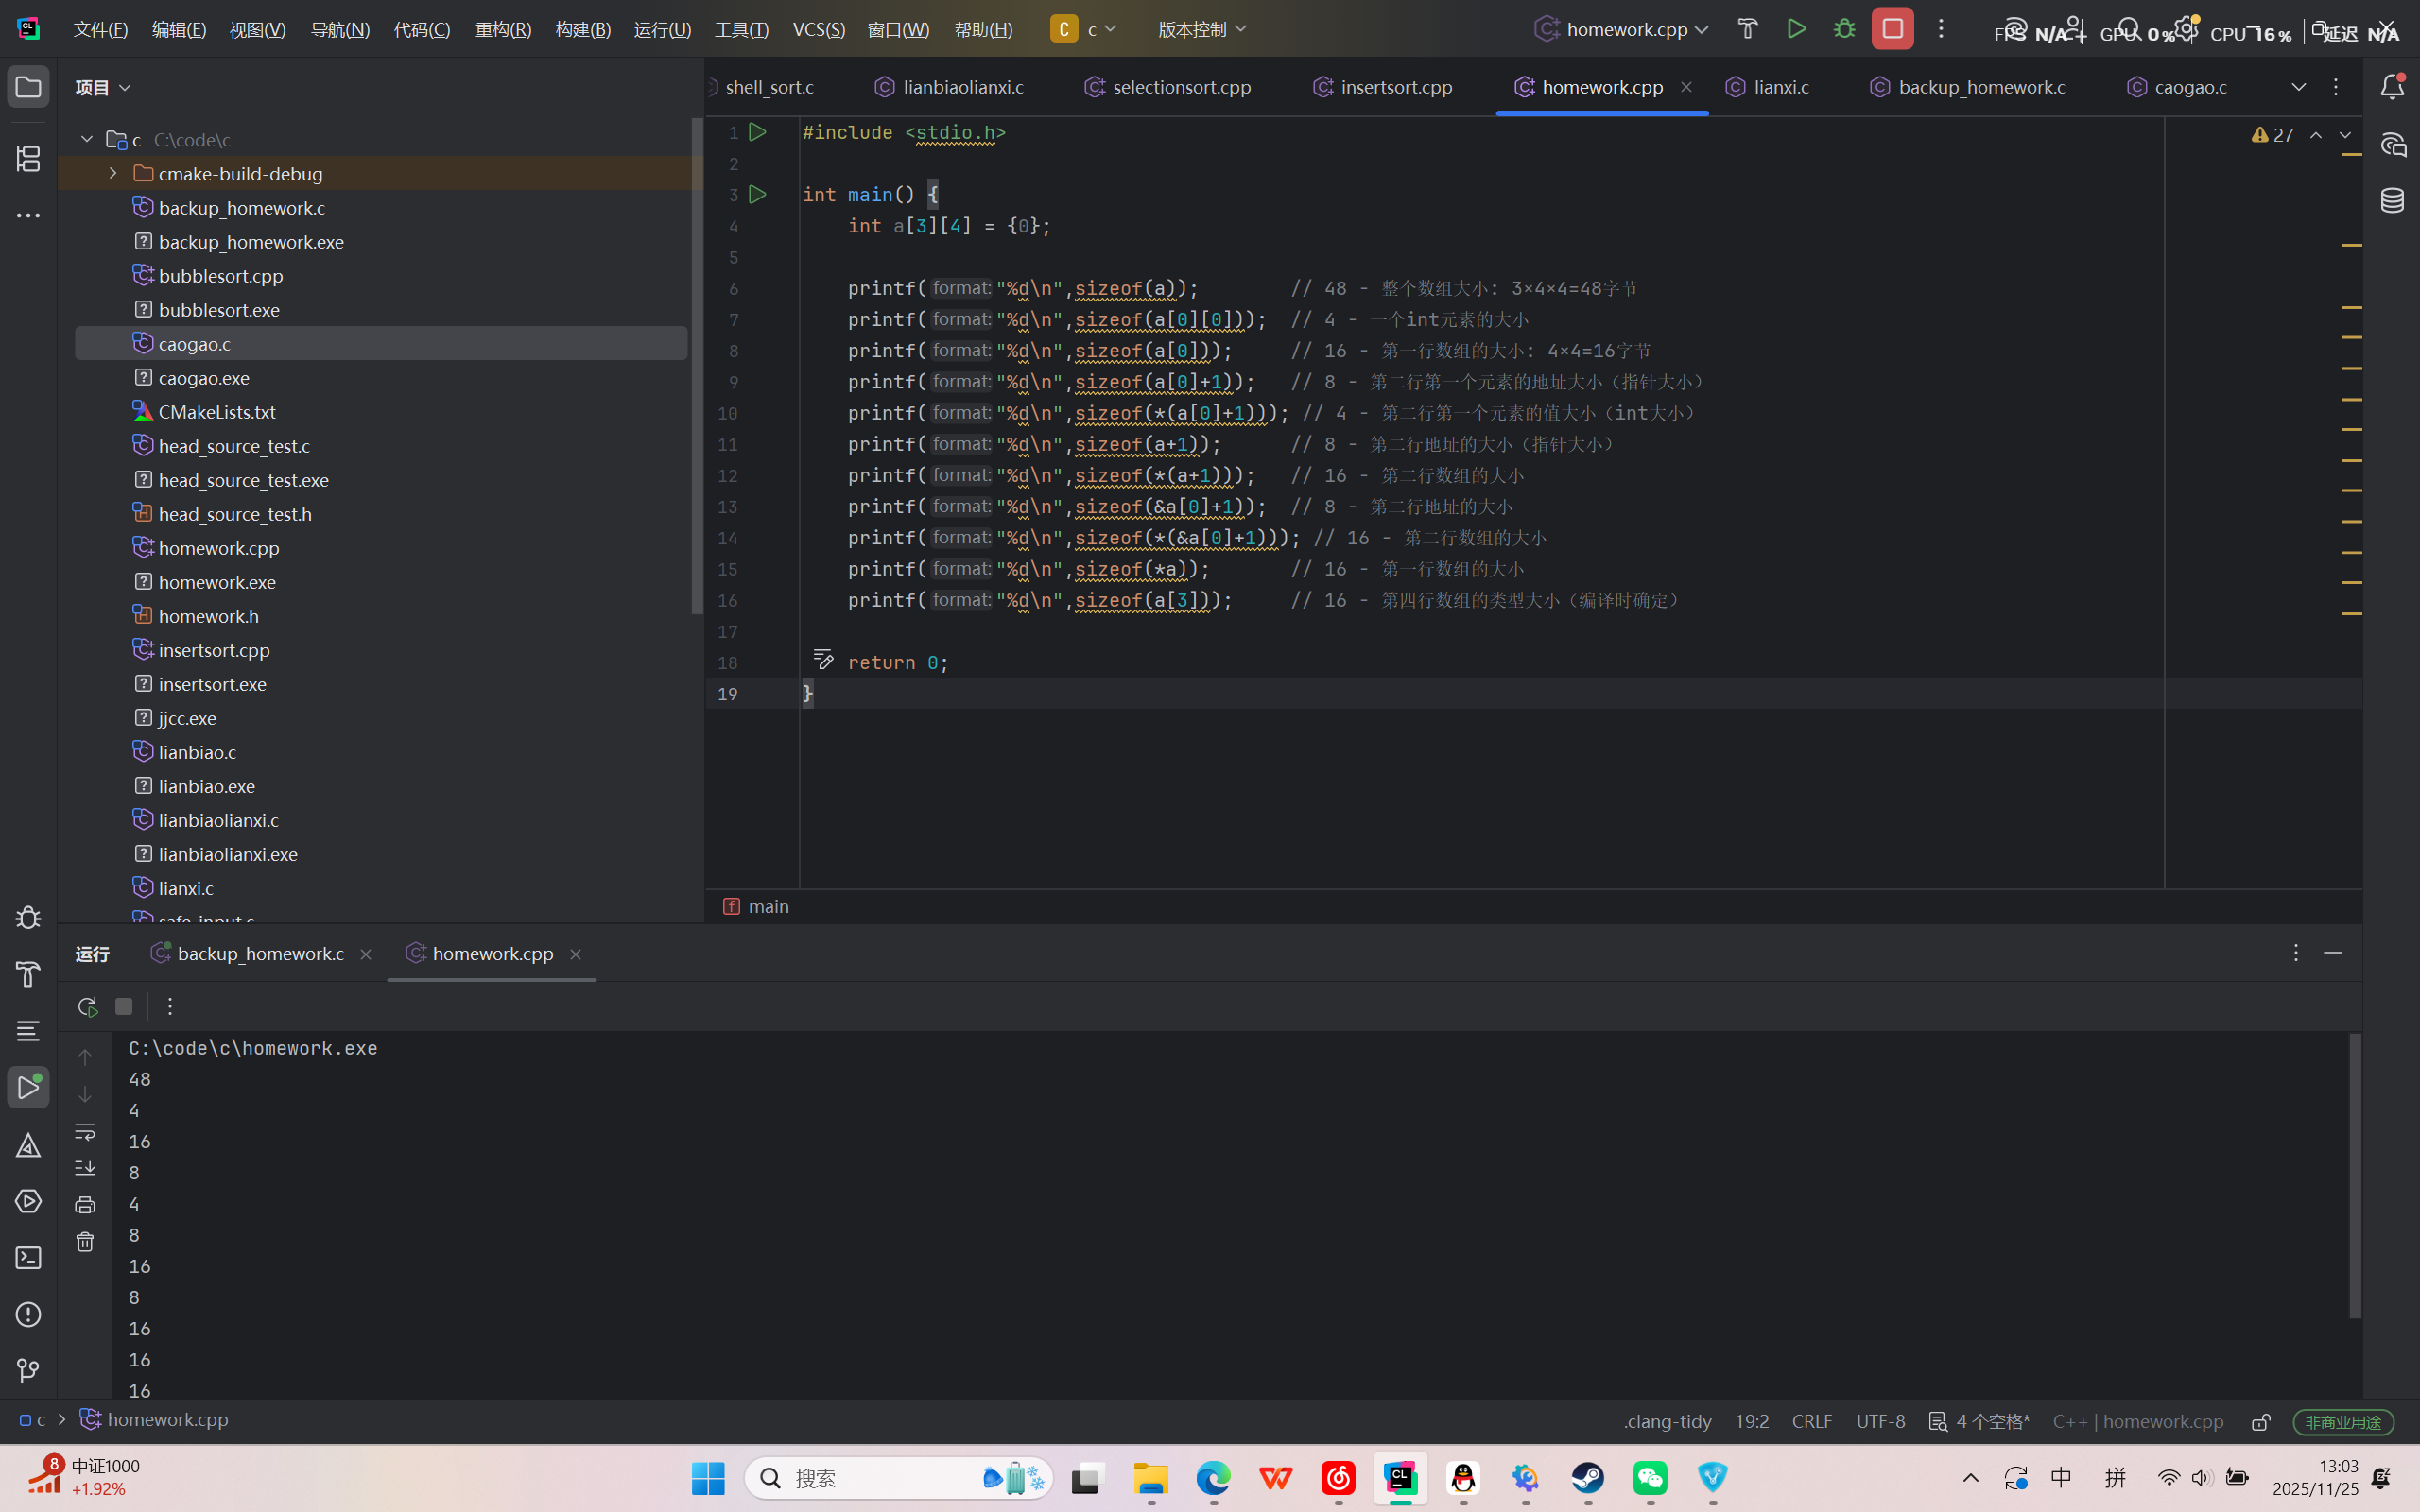Viewport: 2420px width, 1512px height.
Task: Stop the running program with red square
Action: tap(1892, 29)
